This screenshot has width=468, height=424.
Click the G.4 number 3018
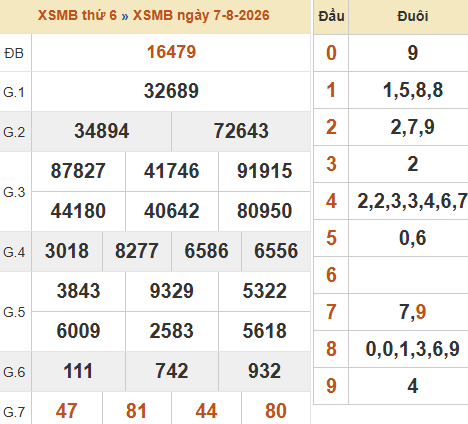point(67,251)
